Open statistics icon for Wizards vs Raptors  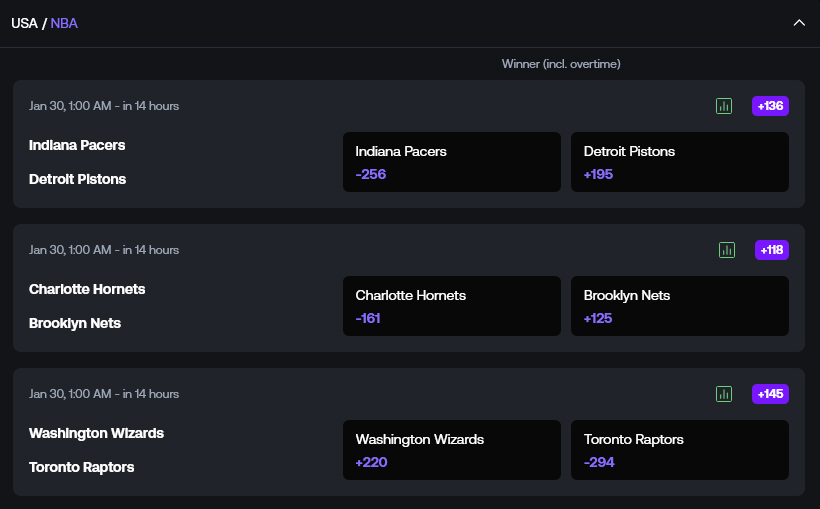coord(724,394)
